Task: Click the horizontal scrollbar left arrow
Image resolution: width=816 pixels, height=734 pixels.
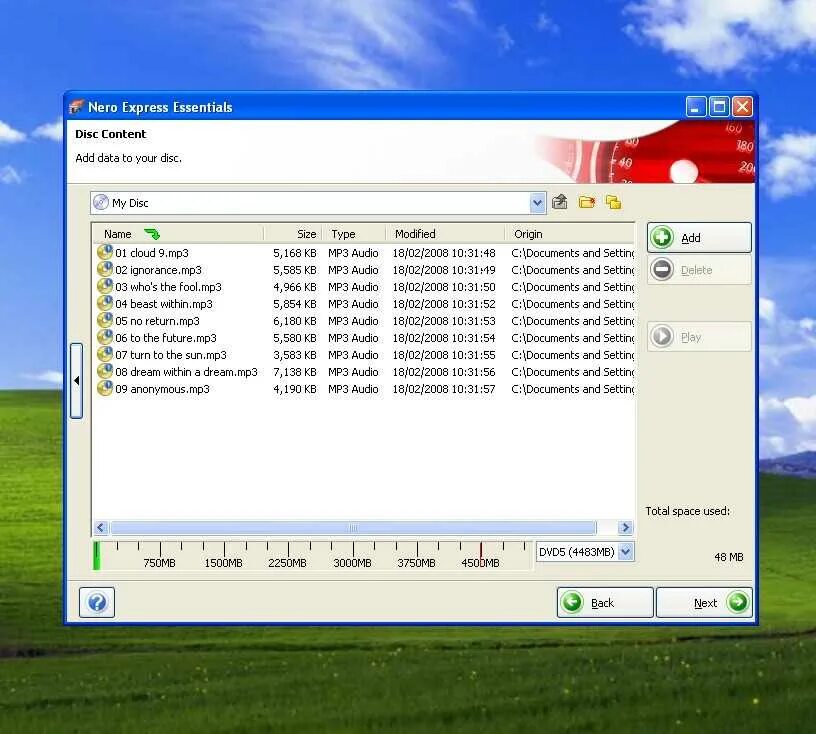Action: pyautogui.click(x=101, y=528)
